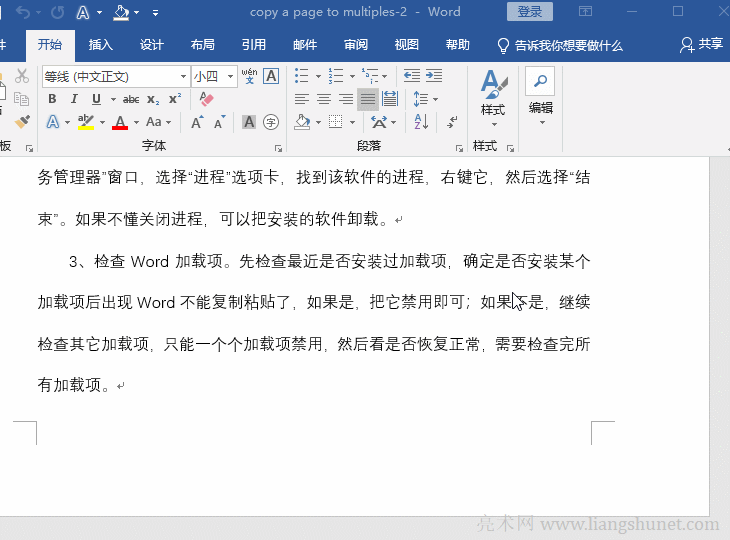Toggle strikethrough abc formatting

tap(131, 99)
